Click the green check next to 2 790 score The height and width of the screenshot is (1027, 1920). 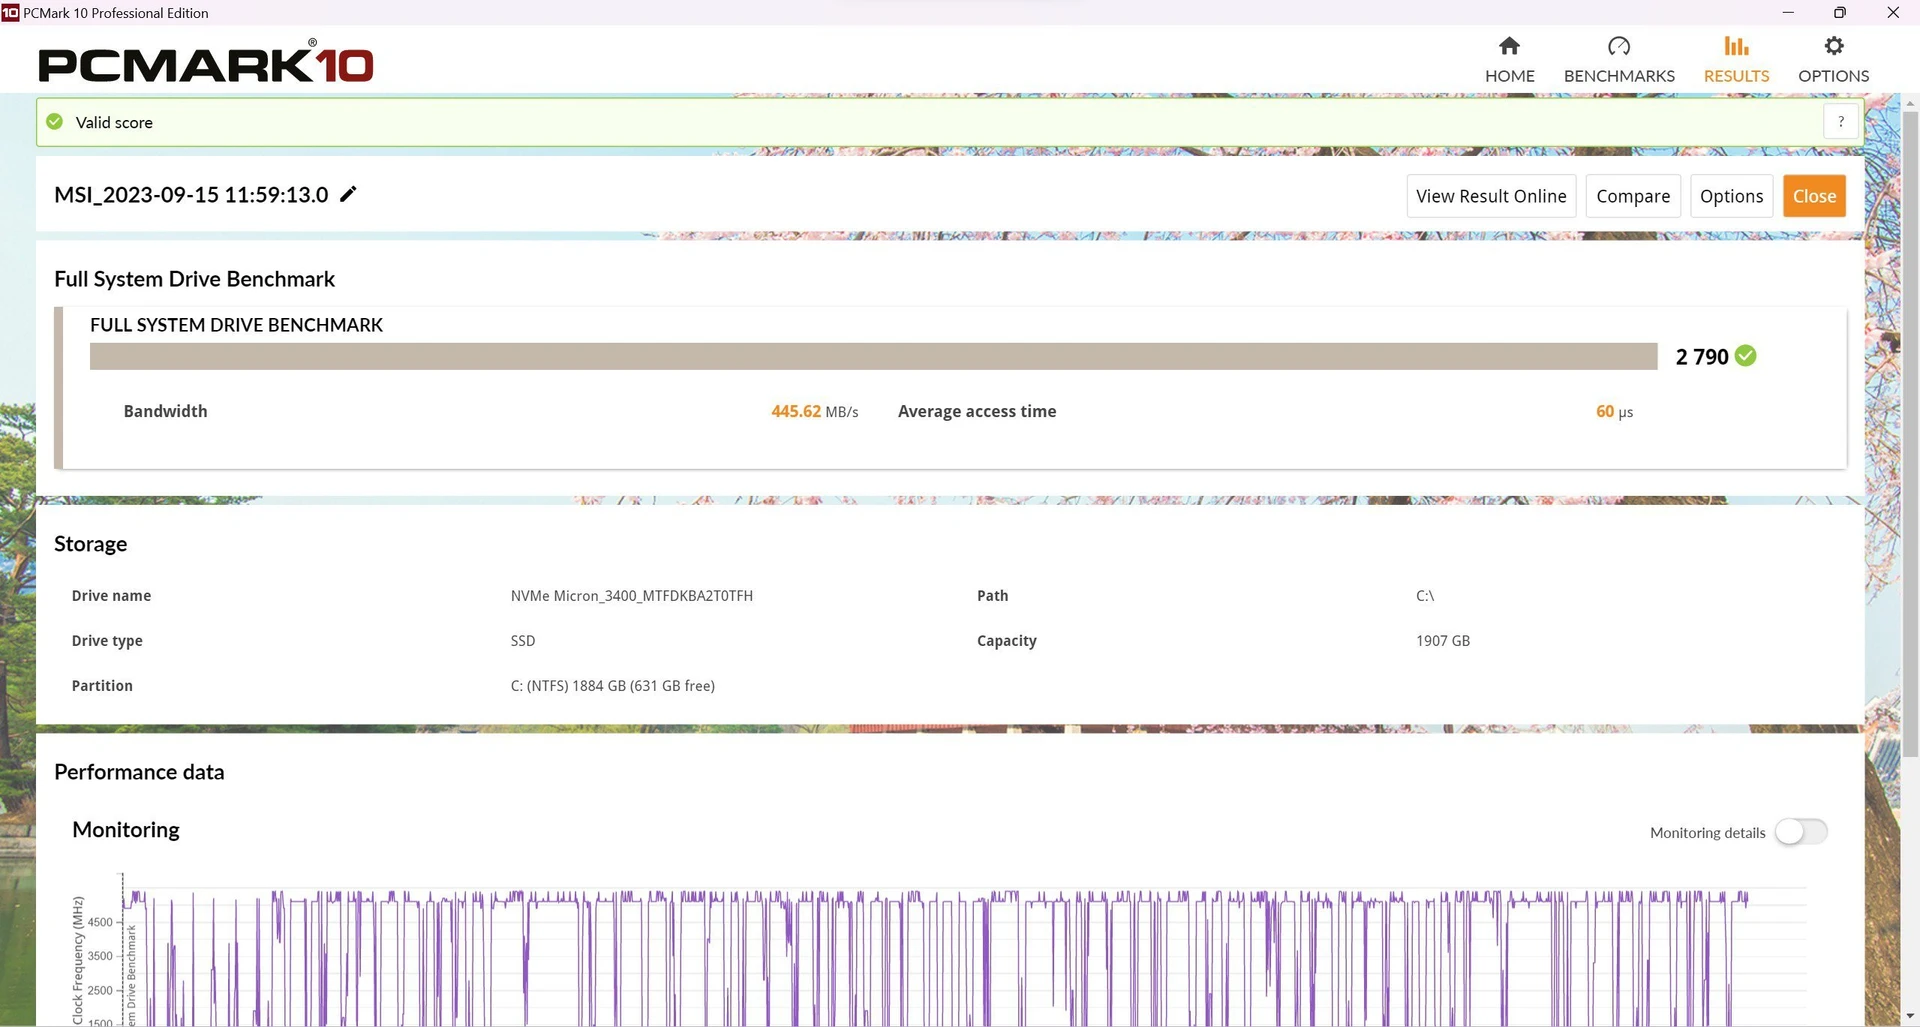pos(1746,356)
